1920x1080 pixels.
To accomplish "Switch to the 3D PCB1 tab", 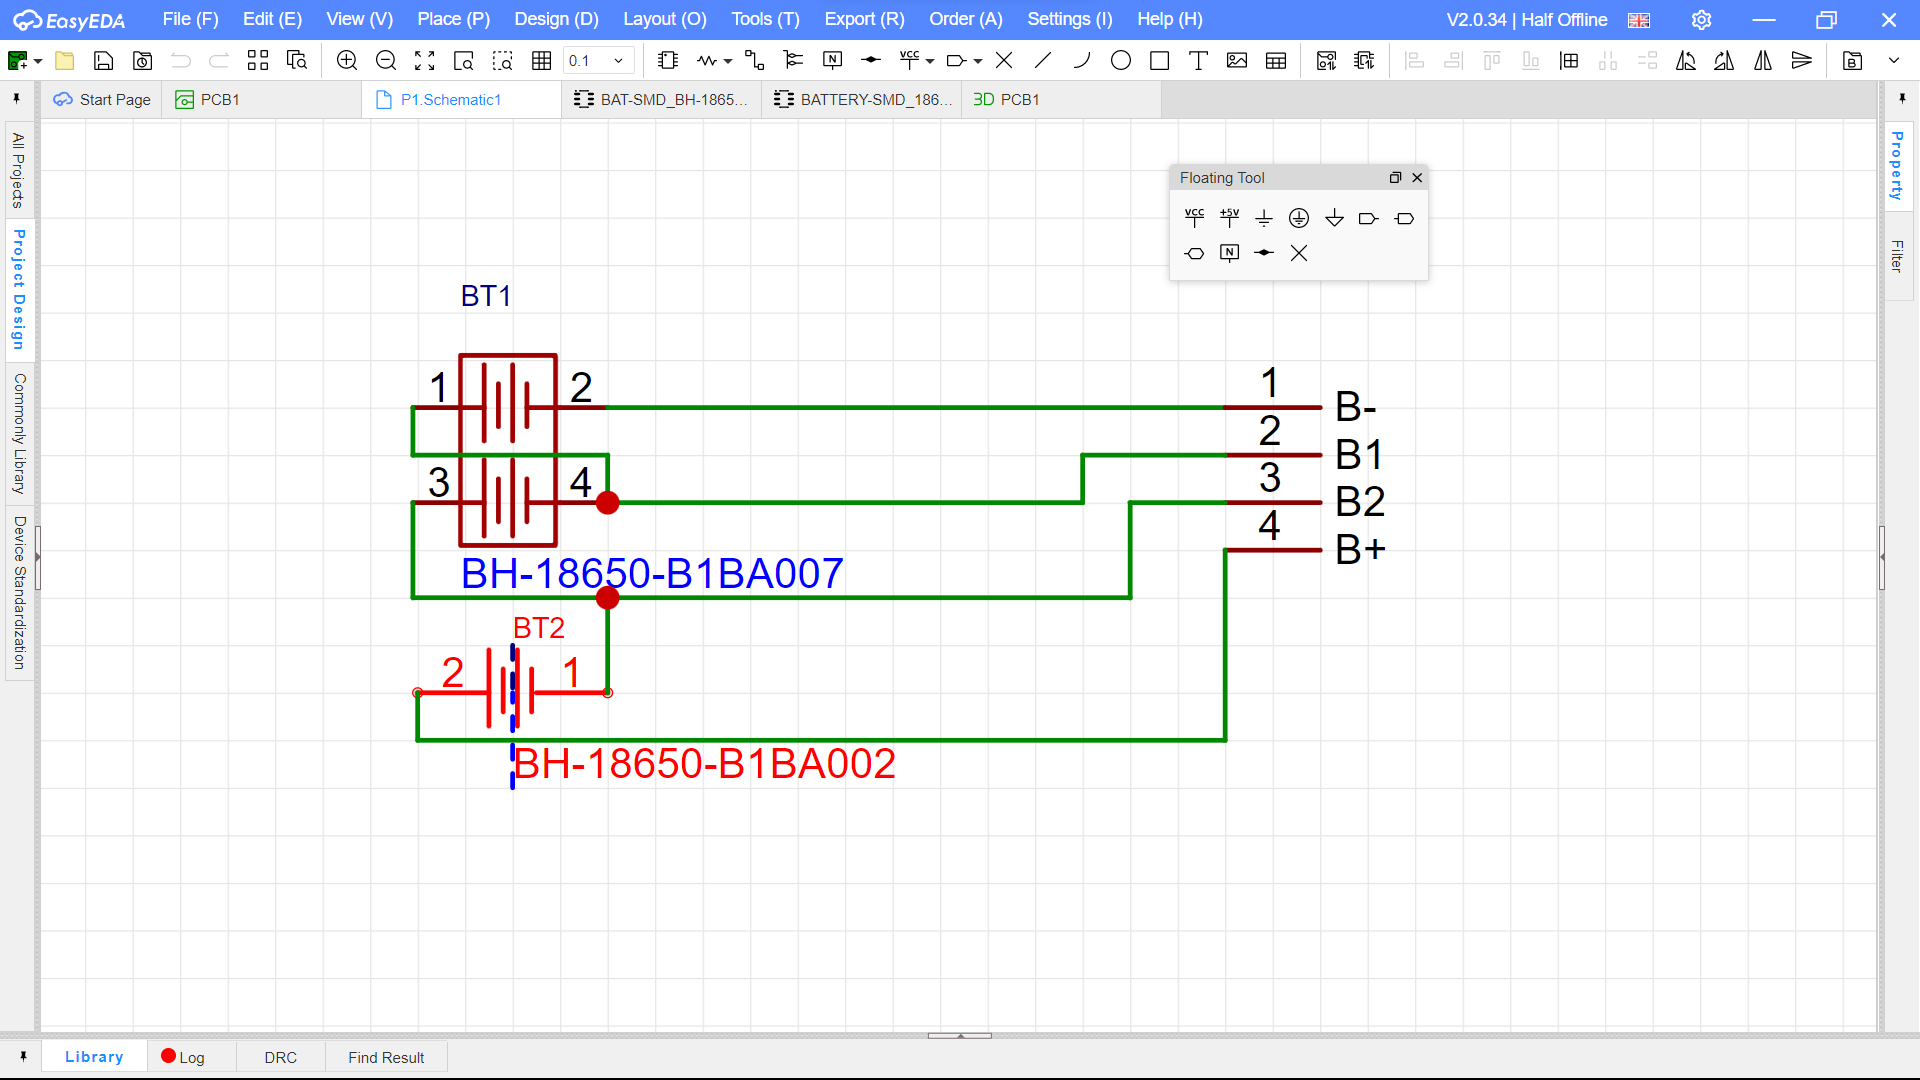I will pyautogui.click(x=1006, y=99).
